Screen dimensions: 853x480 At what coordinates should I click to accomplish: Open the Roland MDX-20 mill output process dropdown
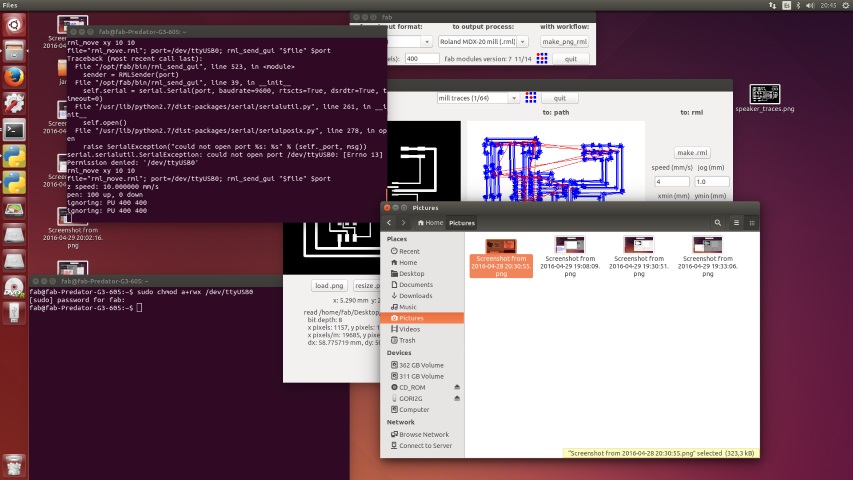483,41
